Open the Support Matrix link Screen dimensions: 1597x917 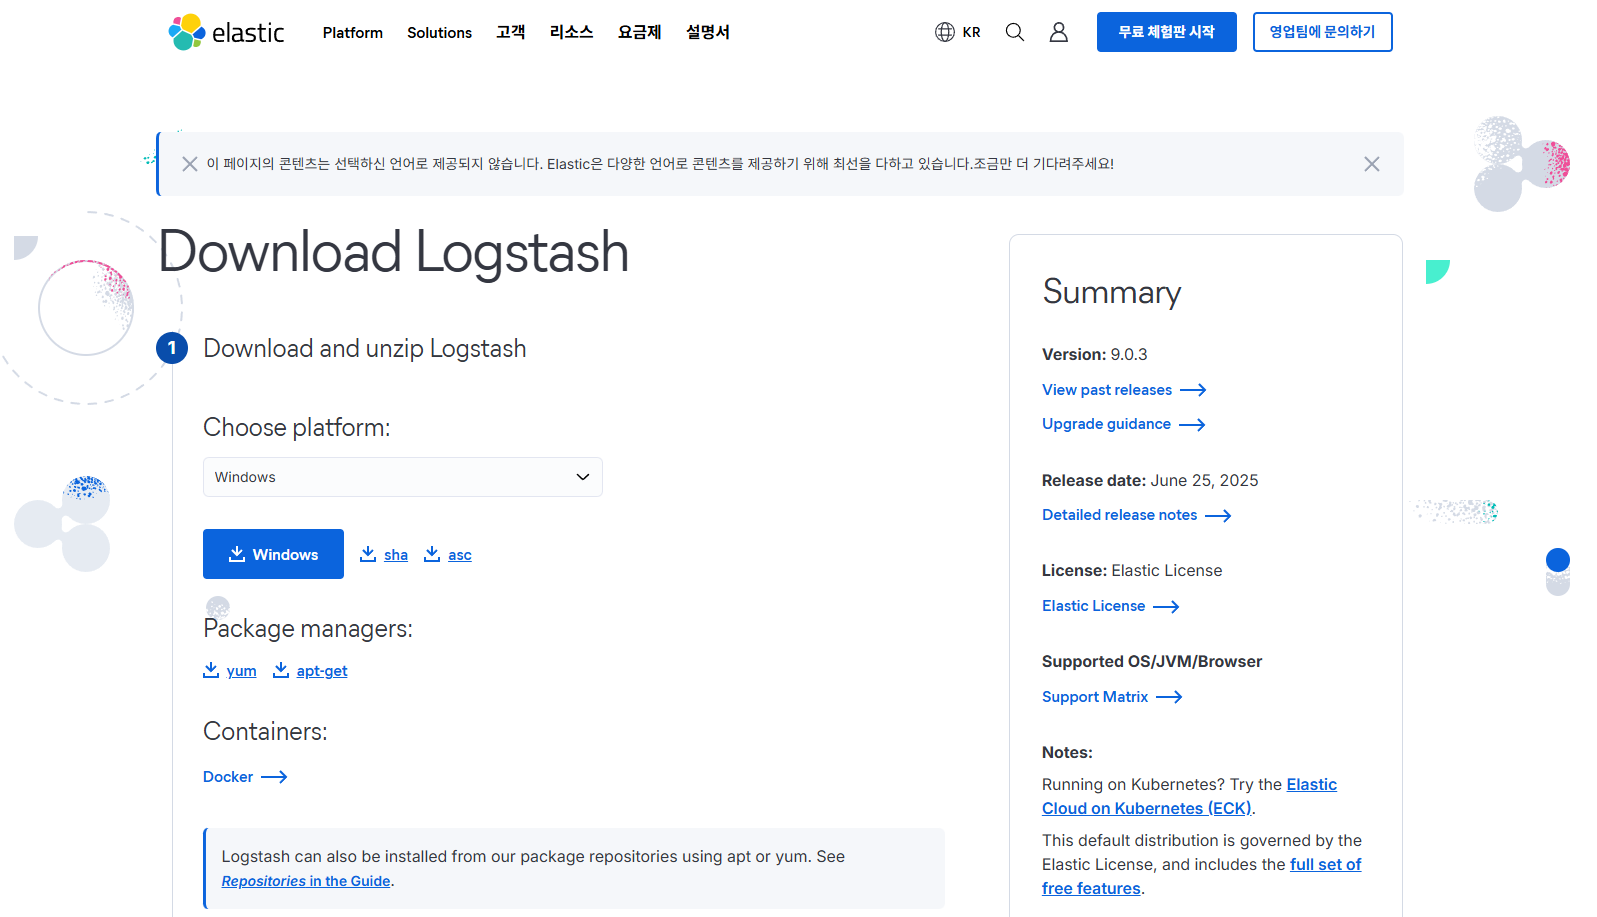[x=1095, y=697]
